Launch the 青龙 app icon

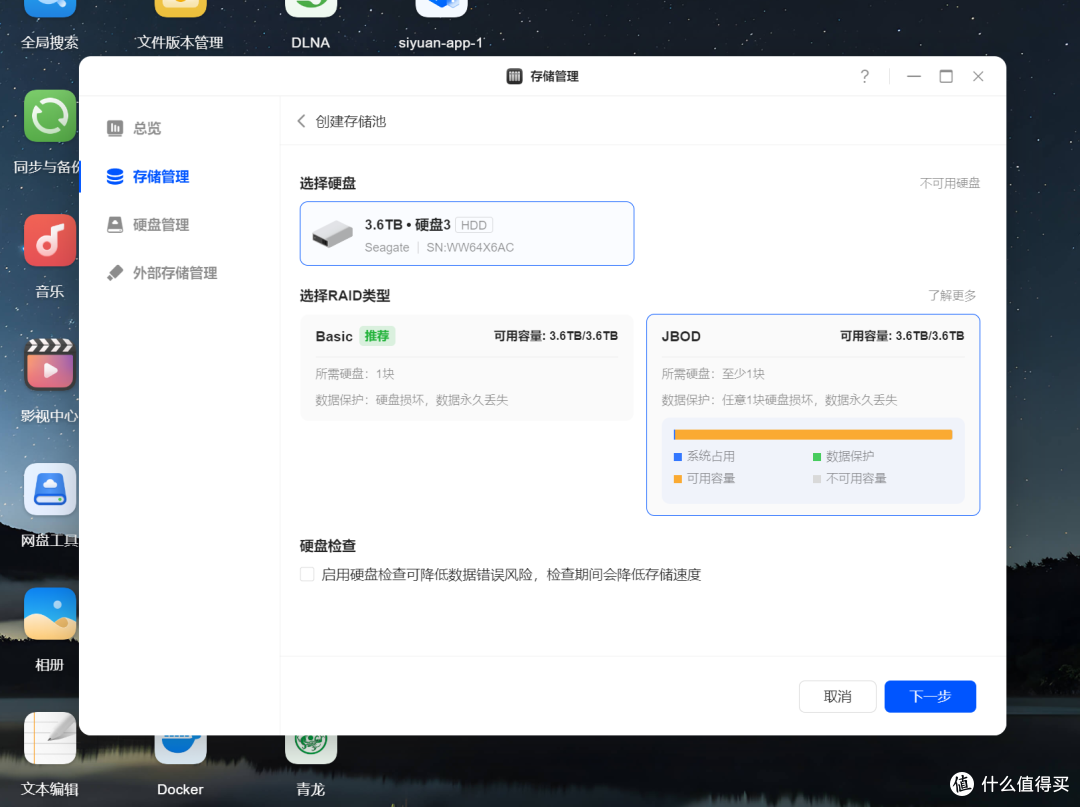coord(311,749)
